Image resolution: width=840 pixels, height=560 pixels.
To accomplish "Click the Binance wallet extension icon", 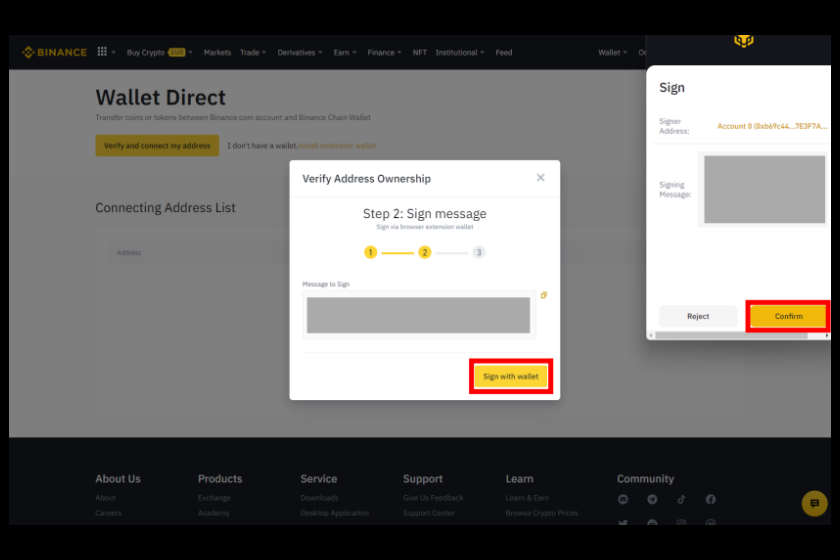I will coord(744,41).
